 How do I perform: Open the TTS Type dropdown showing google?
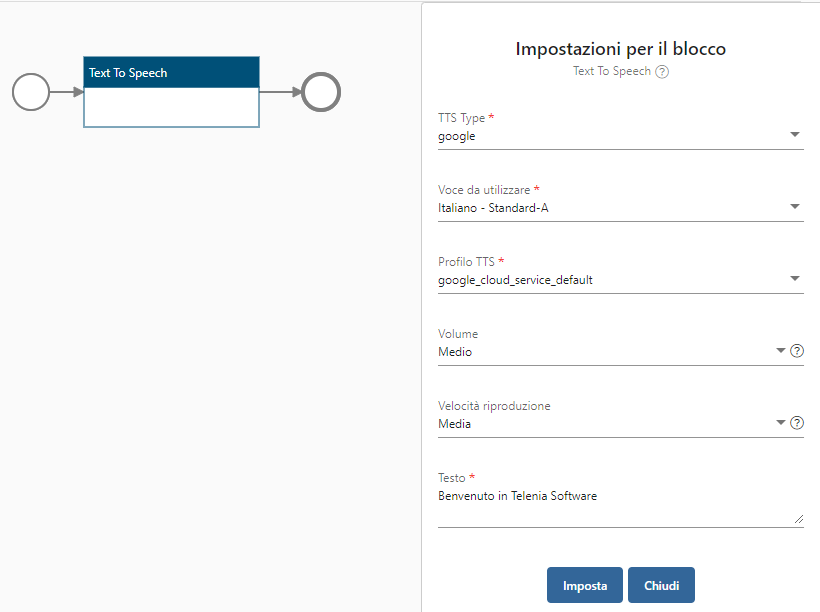click(621, 136)
